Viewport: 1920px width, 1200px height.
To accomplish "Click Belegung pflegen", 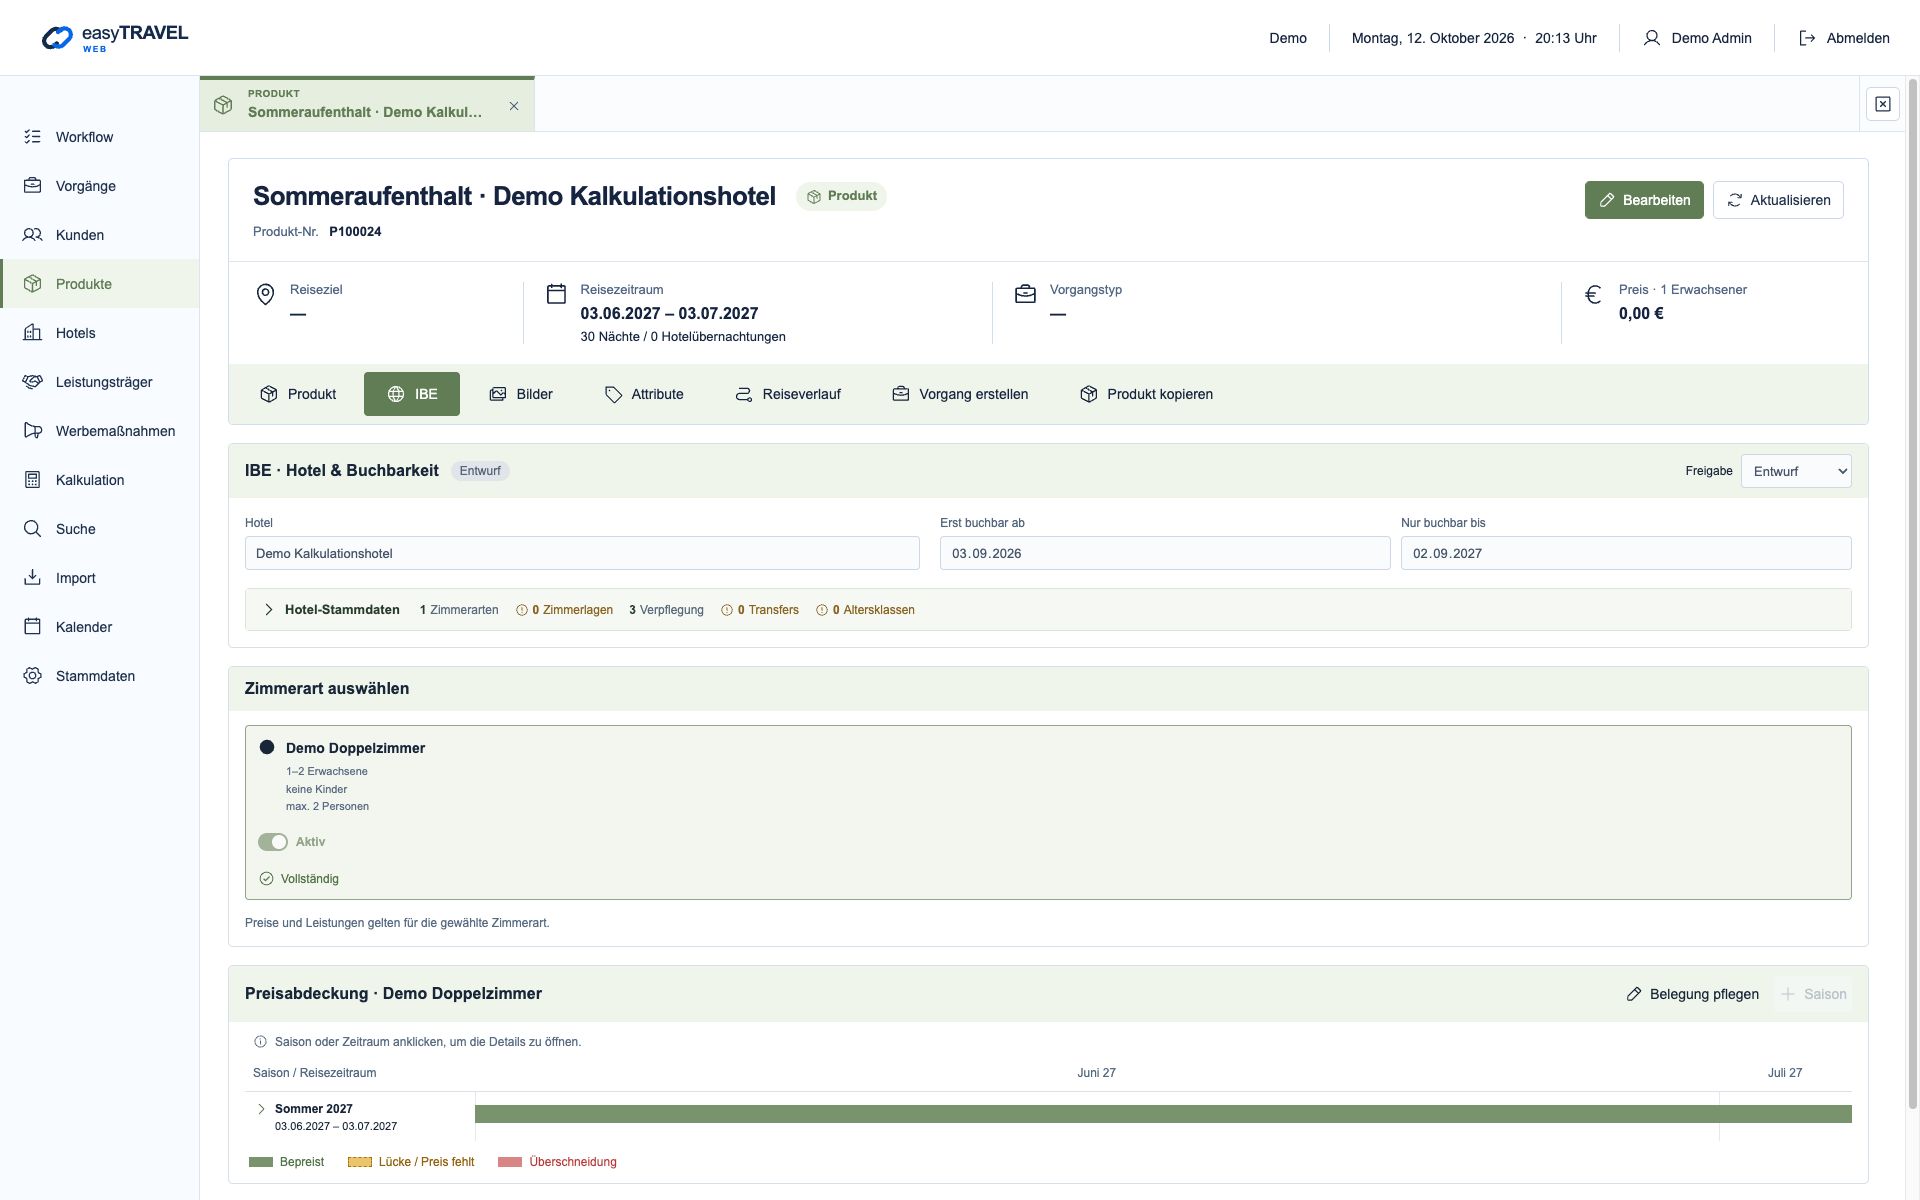I will click(1692, 994).
